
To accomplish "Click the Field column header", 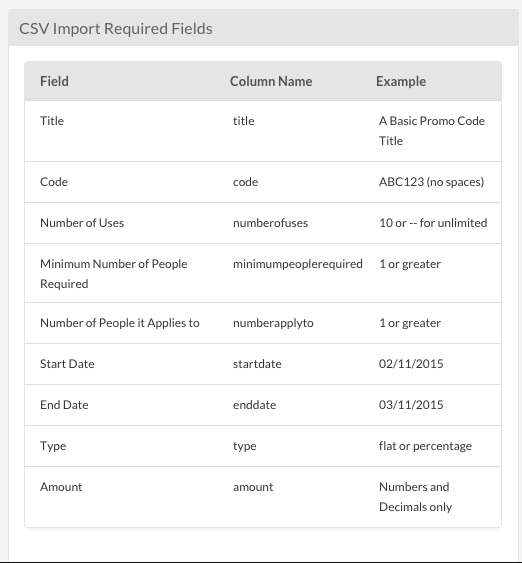I will (54, 82).
